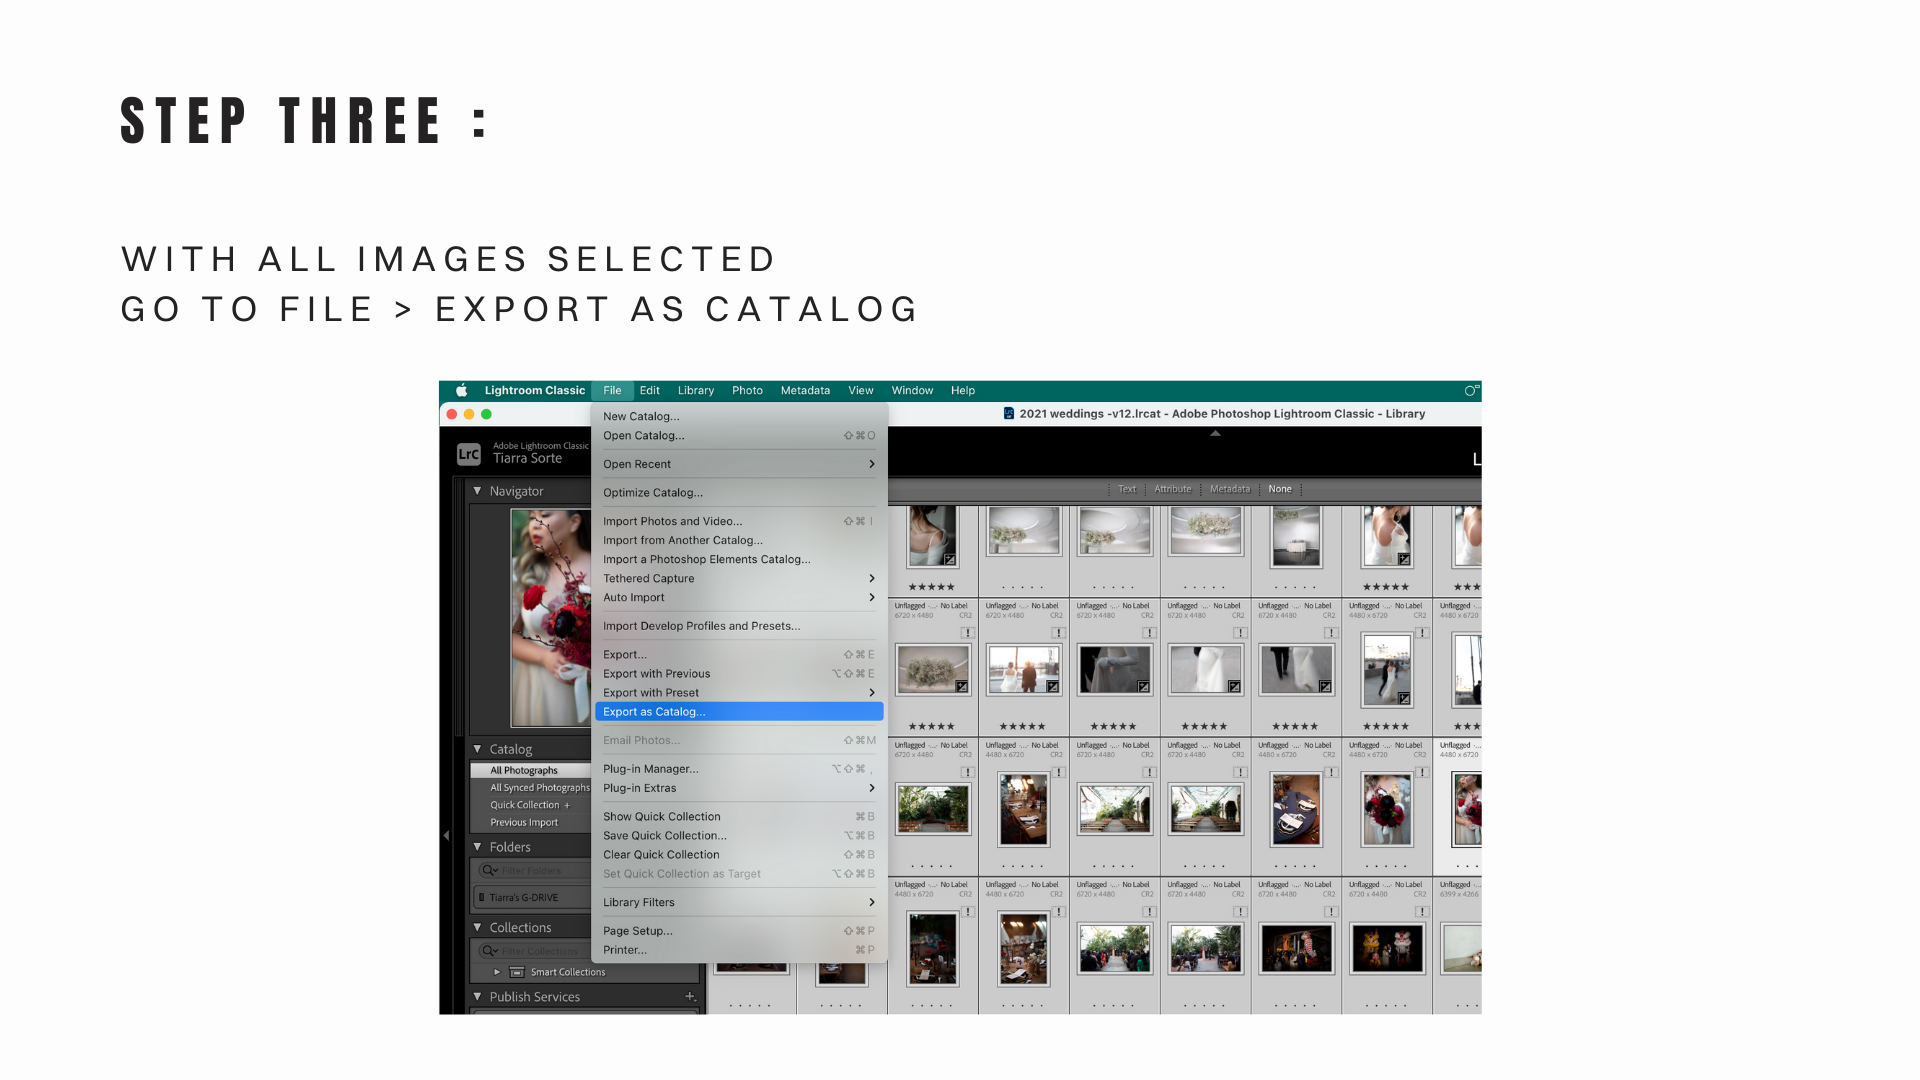Image resolution: width=1920 pixels, height=1080 pixels.
Task: Expand the Smart Collections tree item
Action: [496, 972]
